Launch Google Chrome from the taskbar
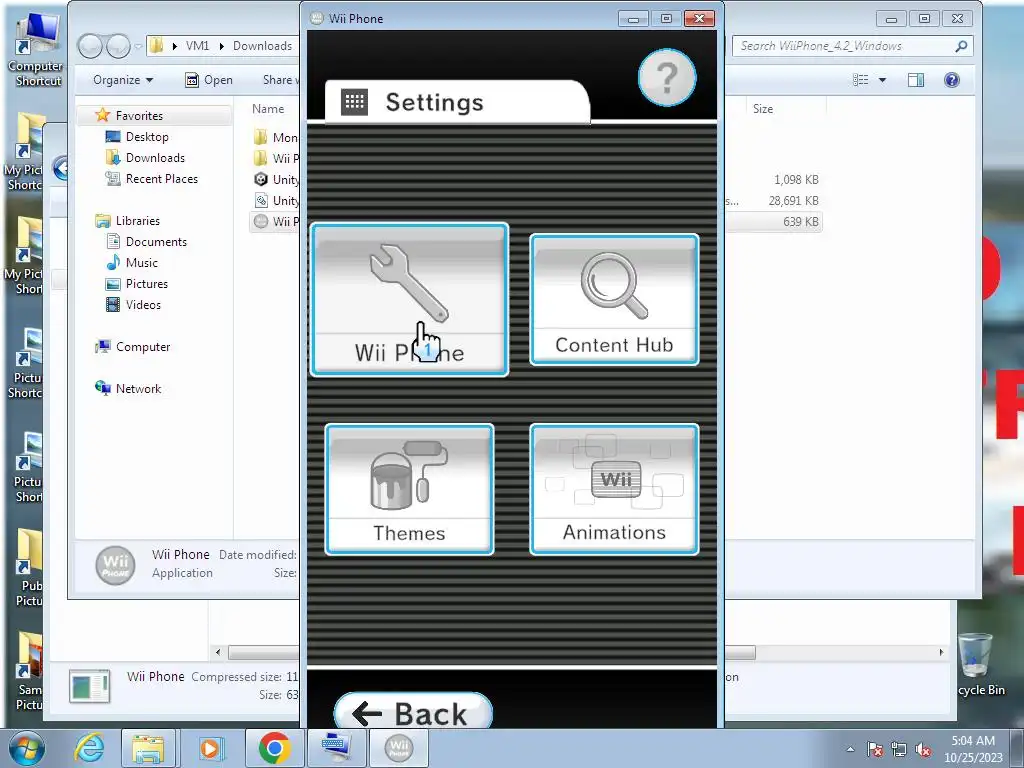Screen dimensions: 1024x768 coord(274,748)
